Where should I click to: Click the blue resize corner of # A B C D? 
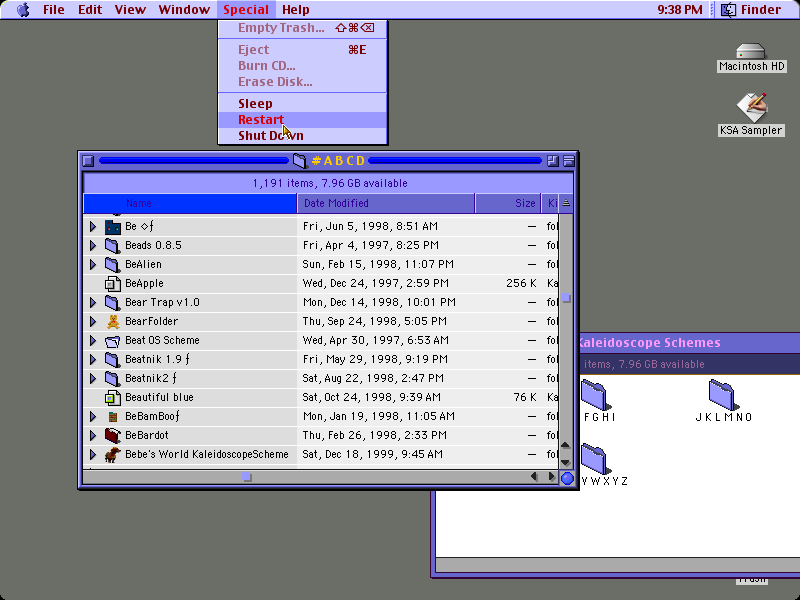point(567,479)
